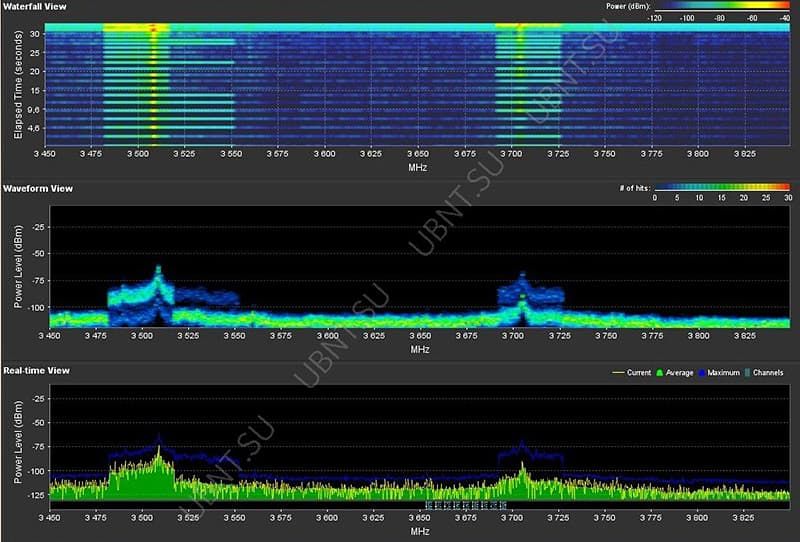This screenshot has width=800, height=542.
Task: Click the Average legend text label
Action: 680,373
